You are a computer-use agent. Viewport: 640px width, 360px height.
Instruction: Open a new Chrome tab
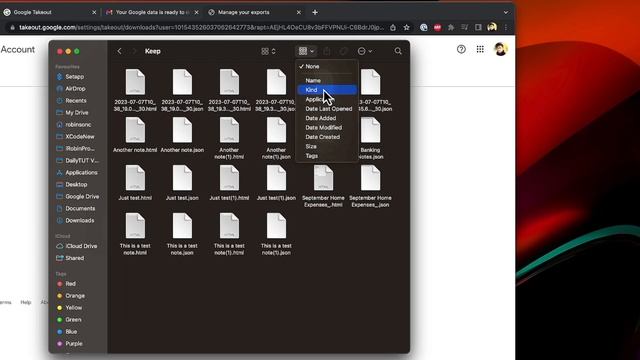(x=315, y=12)
